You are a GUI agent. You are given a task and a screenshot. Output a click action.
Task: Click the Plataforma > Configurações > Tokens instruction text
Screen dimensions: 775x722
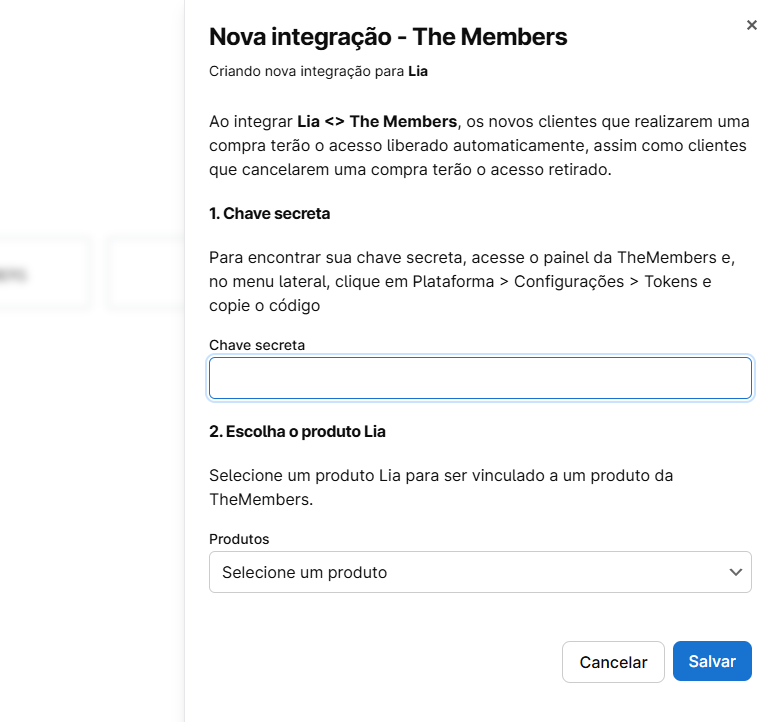click(x=560, y=282)
